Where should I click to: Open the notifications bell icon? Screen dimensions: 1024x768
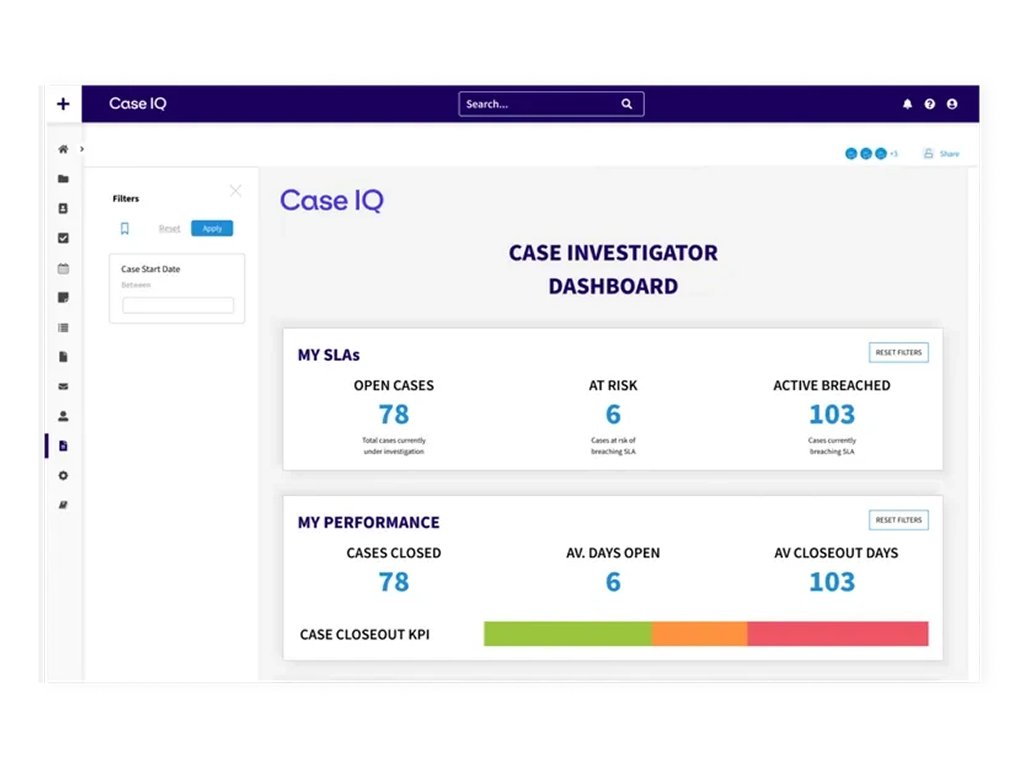pyautogui.click(x=907, y=104)
